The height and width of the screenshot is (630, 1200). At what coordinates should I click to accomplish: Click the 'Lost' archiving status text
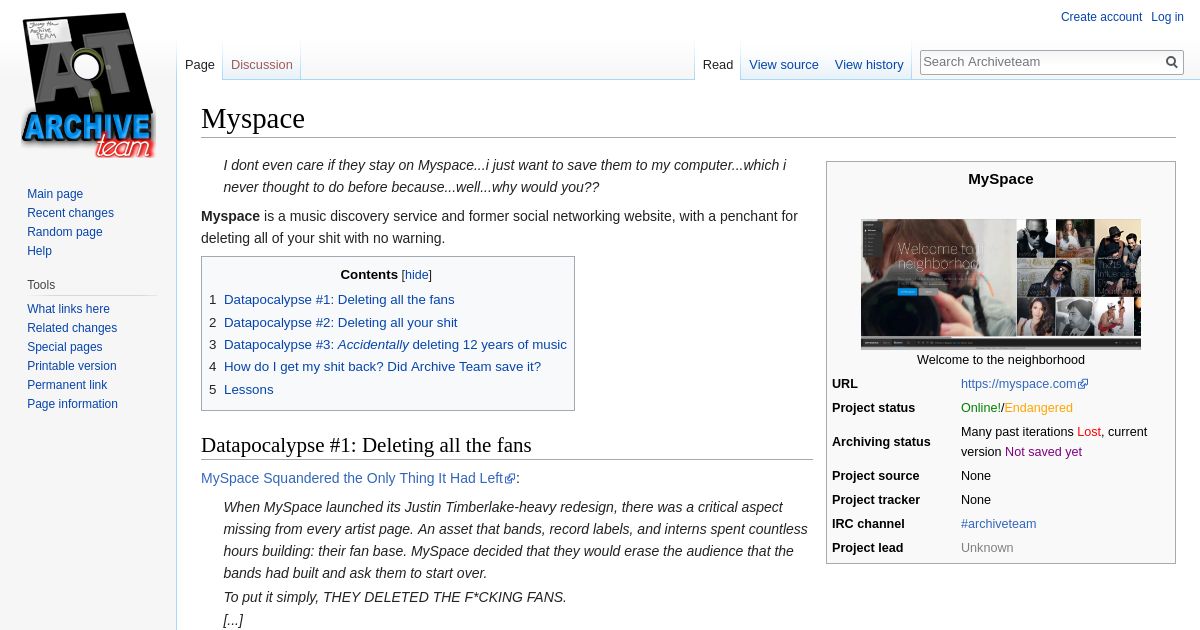pos(1088,432)
